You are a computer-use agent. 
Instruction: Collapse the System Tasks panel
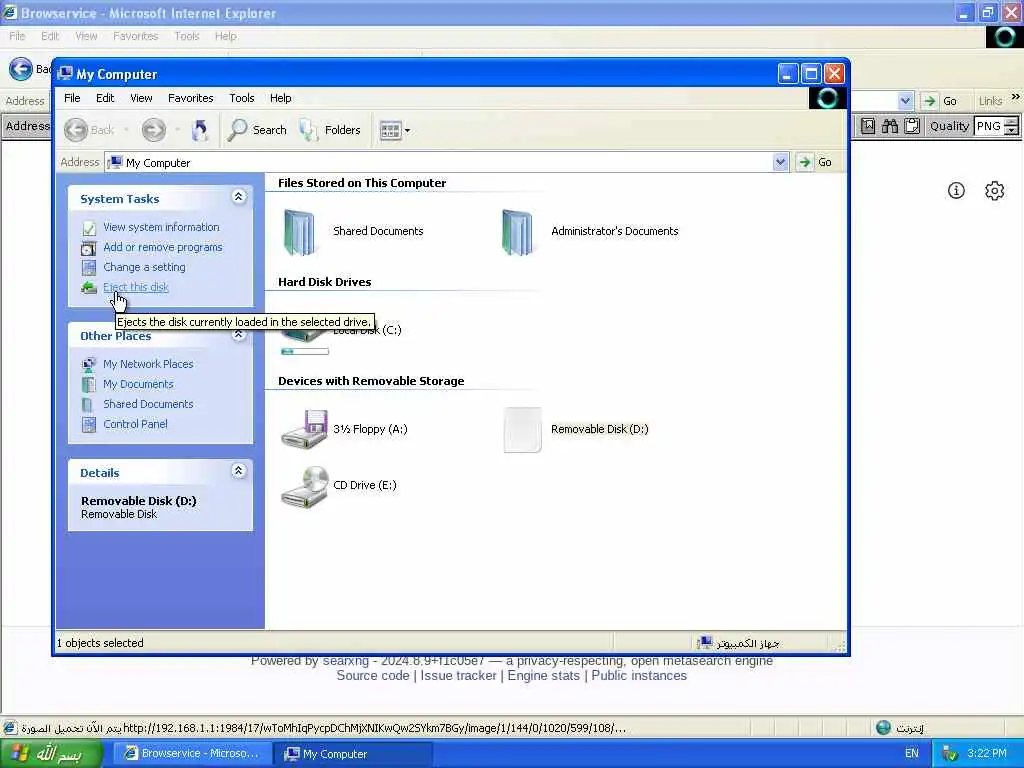coord(238,197)
